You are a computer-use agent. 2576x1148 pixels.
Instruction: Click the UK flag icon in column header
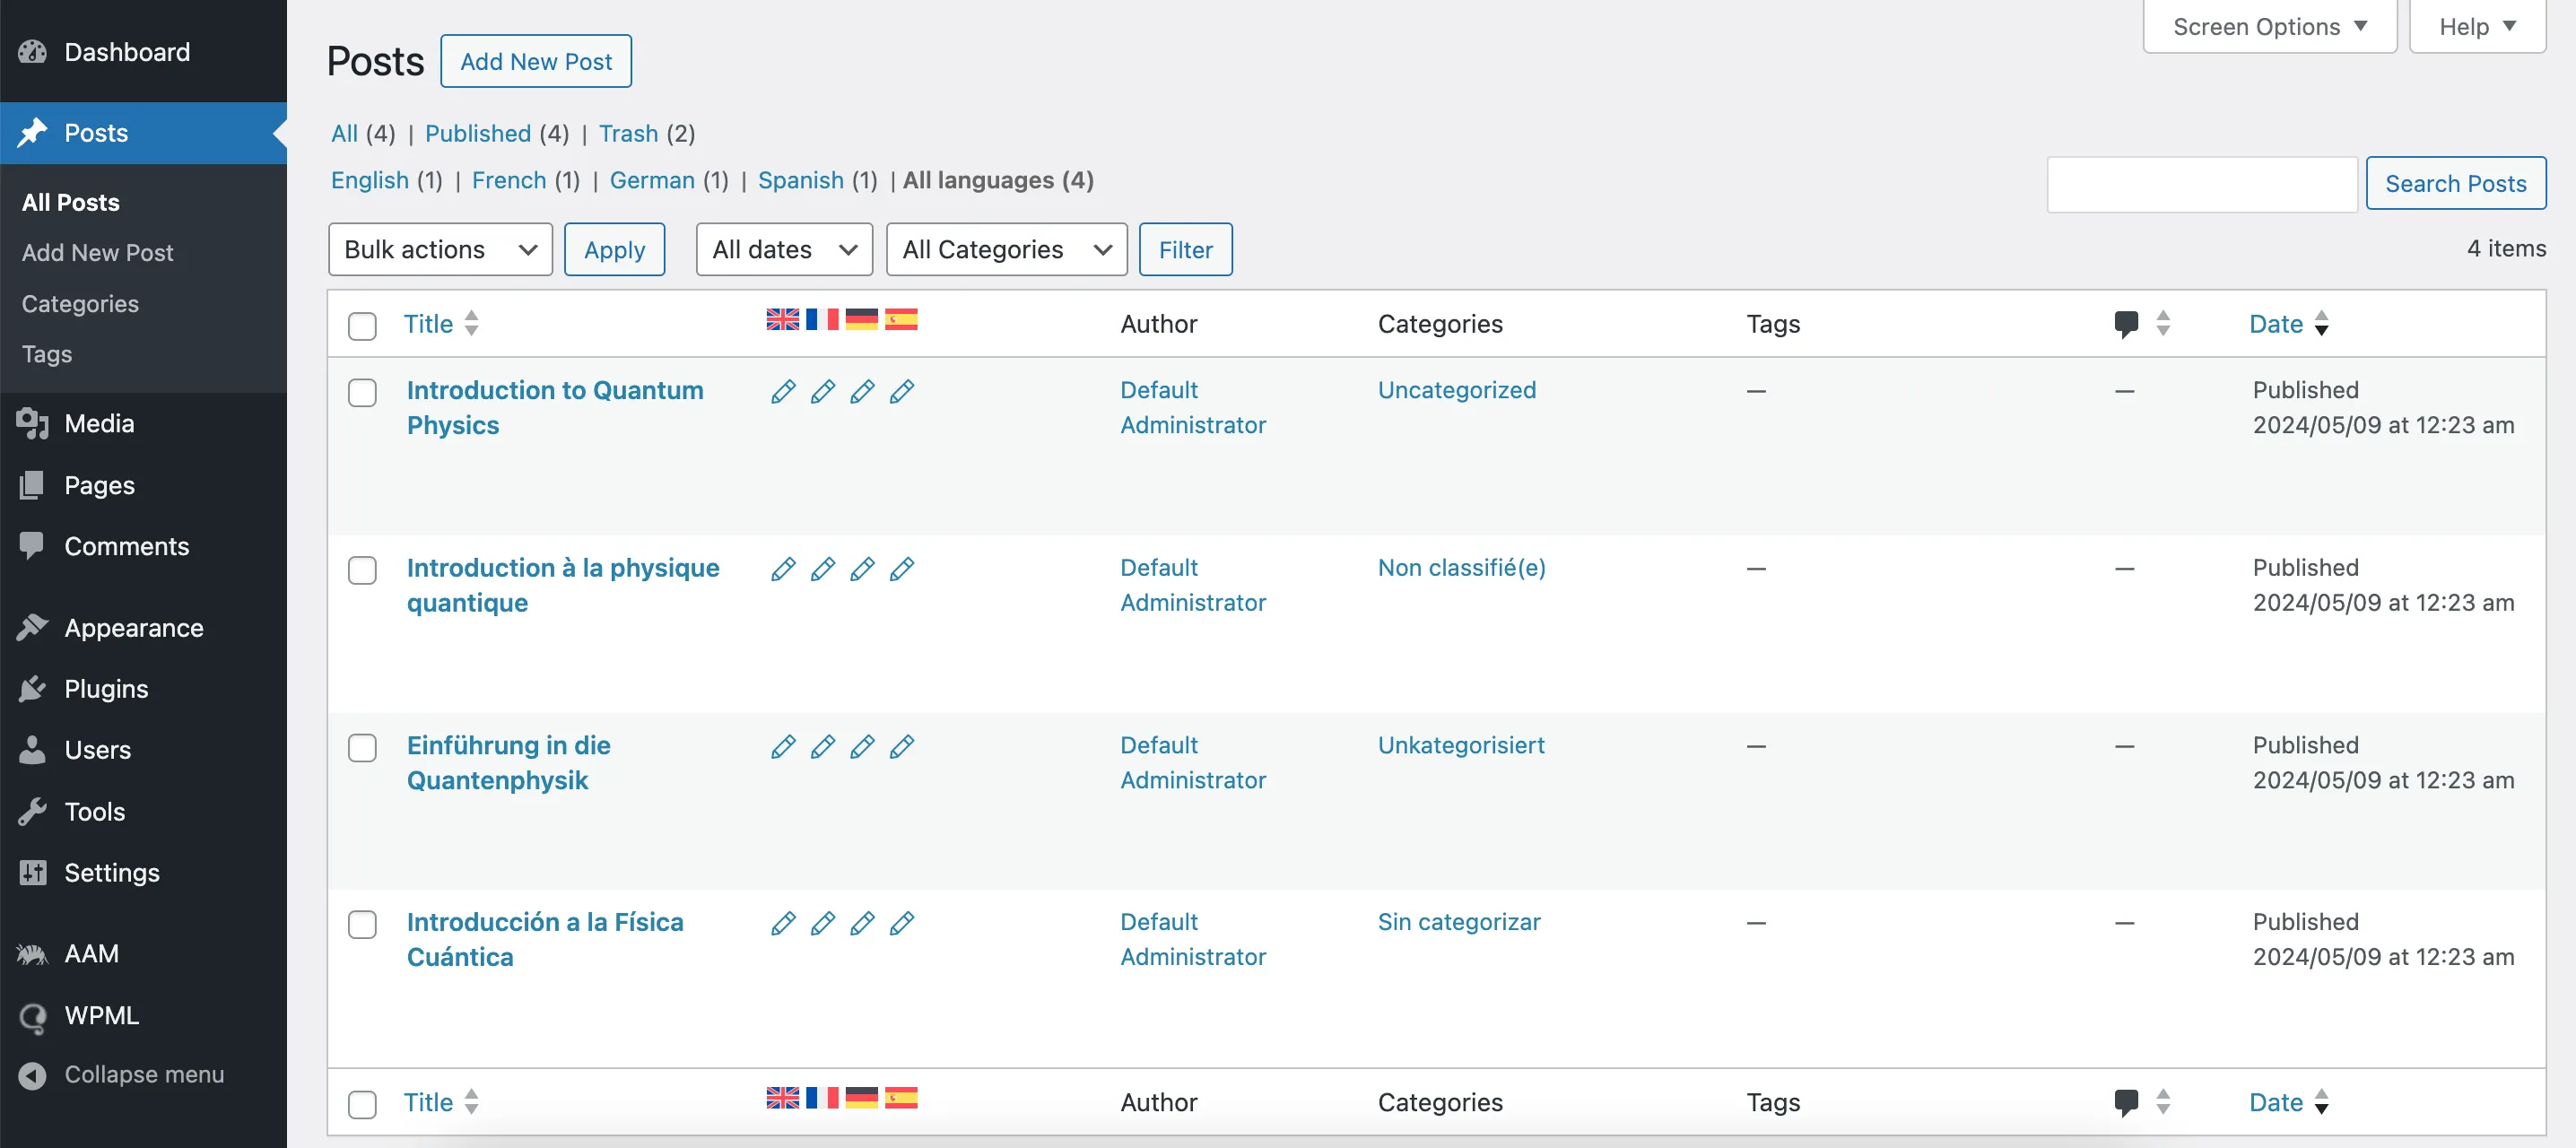point(782,319)
